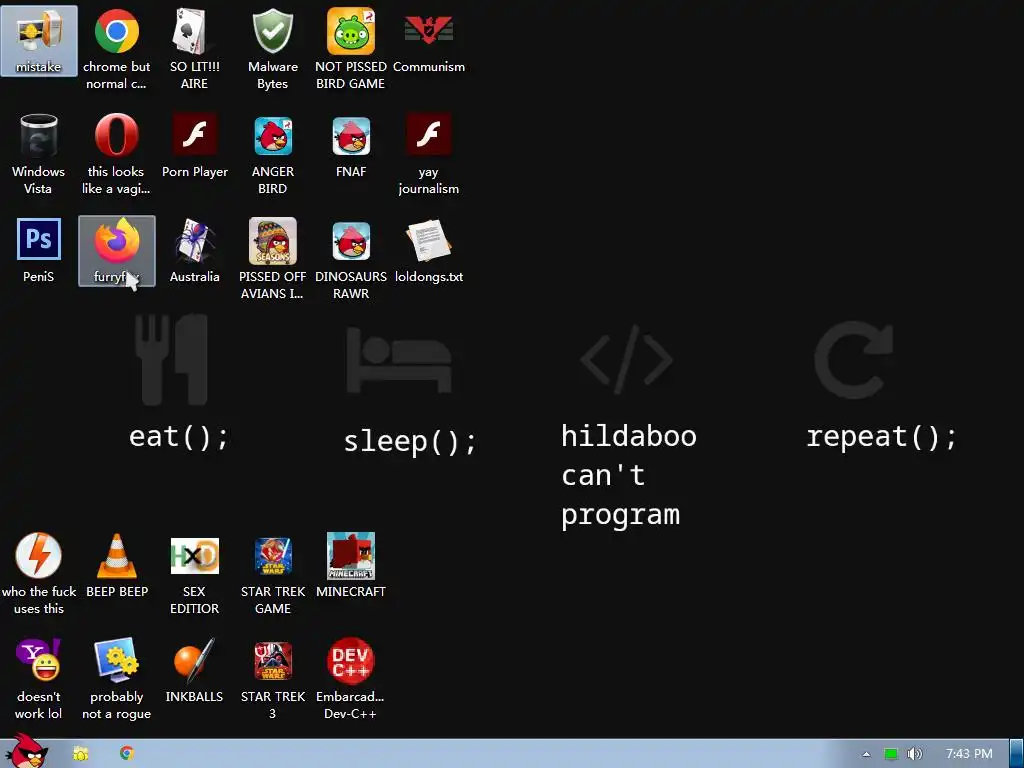Open the volume speaker tray icon
1024x768 pixels.
coord(914,754)
